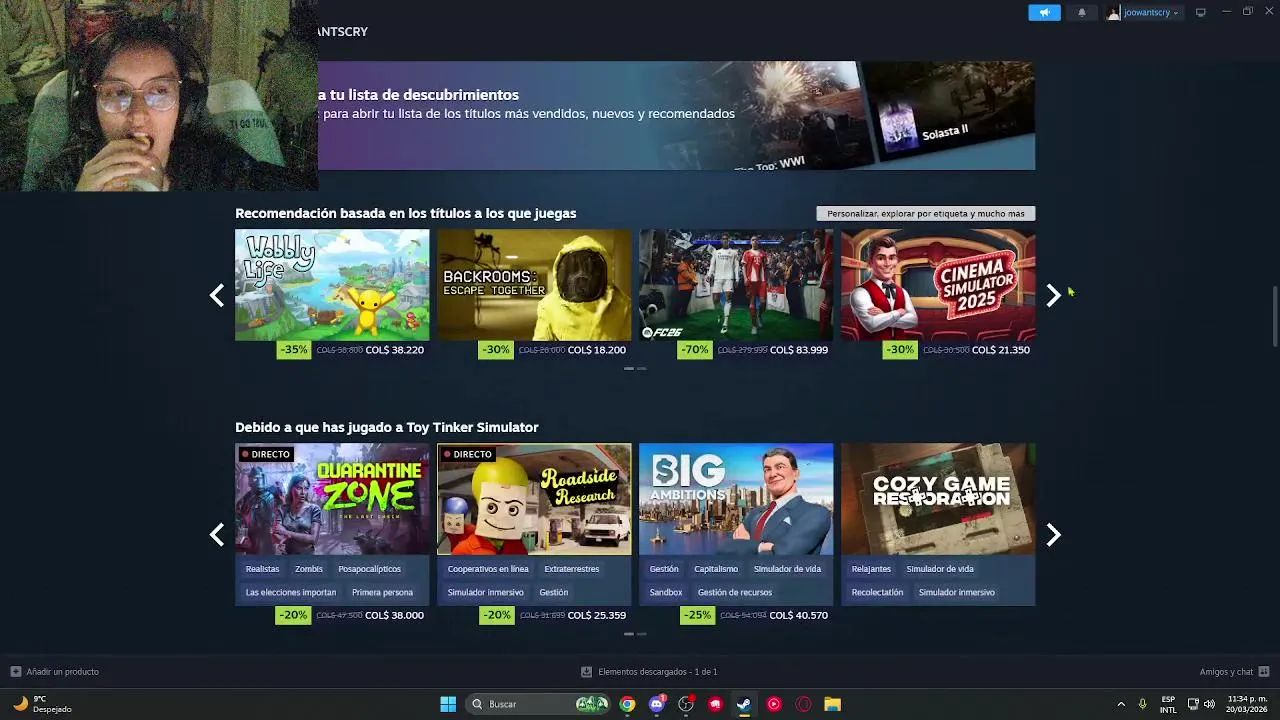The image size is (1280, 720).
Task: Click Wobbly Life price COL$ 38.220
Action: [395, 350]
